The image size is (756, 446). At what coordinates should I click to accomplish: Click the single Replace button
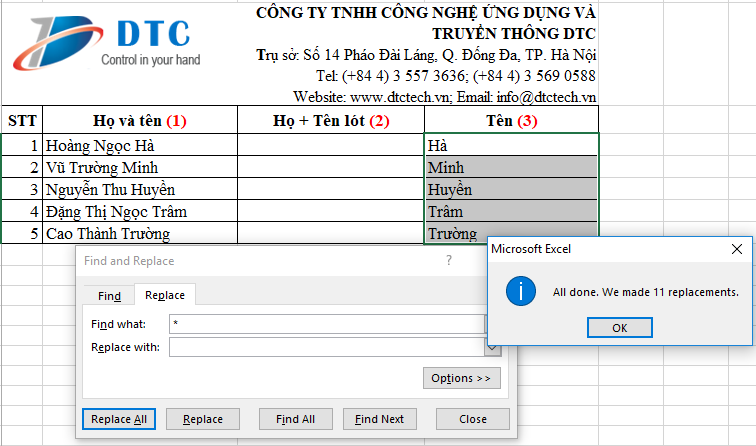(203, 419)
